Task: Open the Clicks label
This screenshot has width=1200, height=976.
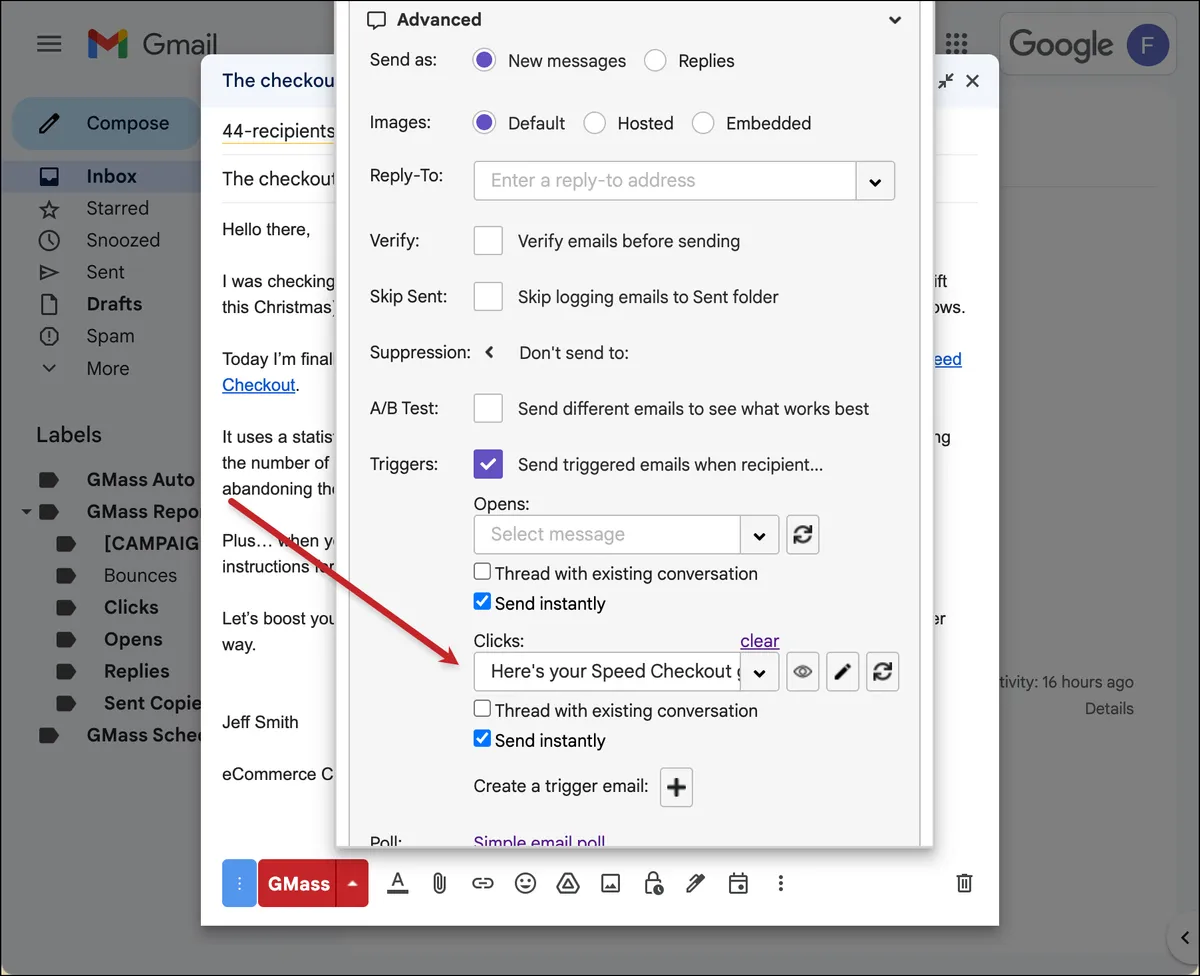Action: (x=131, y=607)
